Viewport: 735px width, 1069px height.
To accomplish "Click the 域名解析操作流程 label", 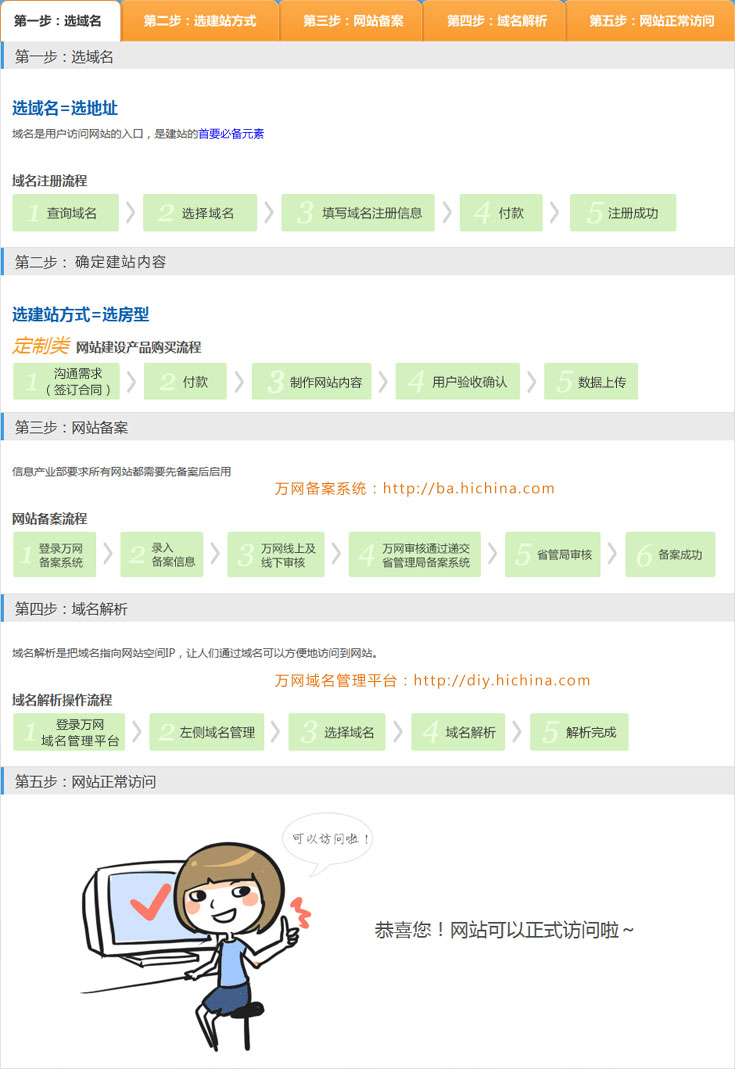I will [62, 700].
